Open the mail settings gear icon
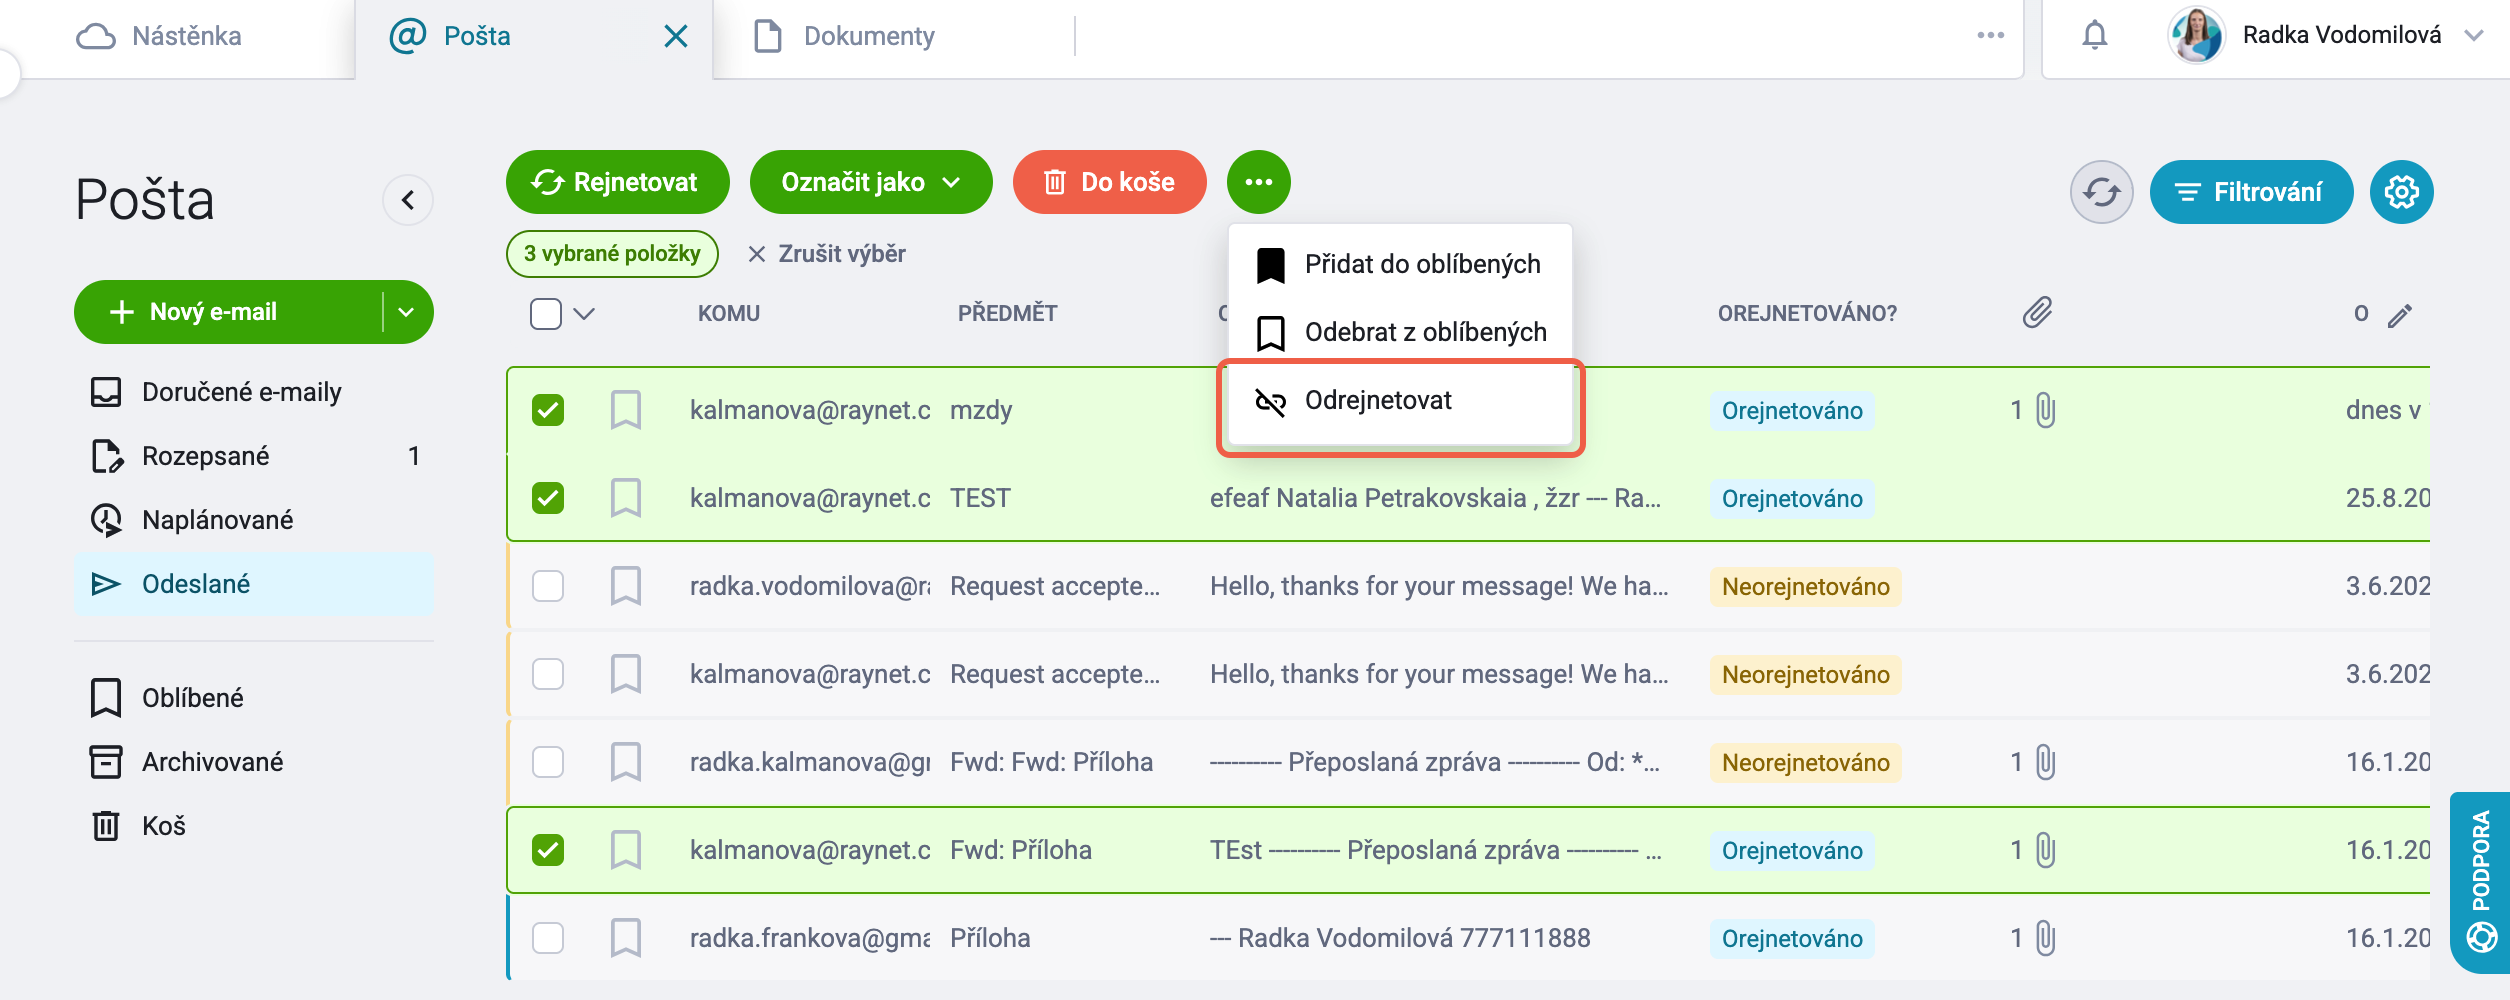This screenshot has height=1000, width=2510. [x=2401, y=192]
